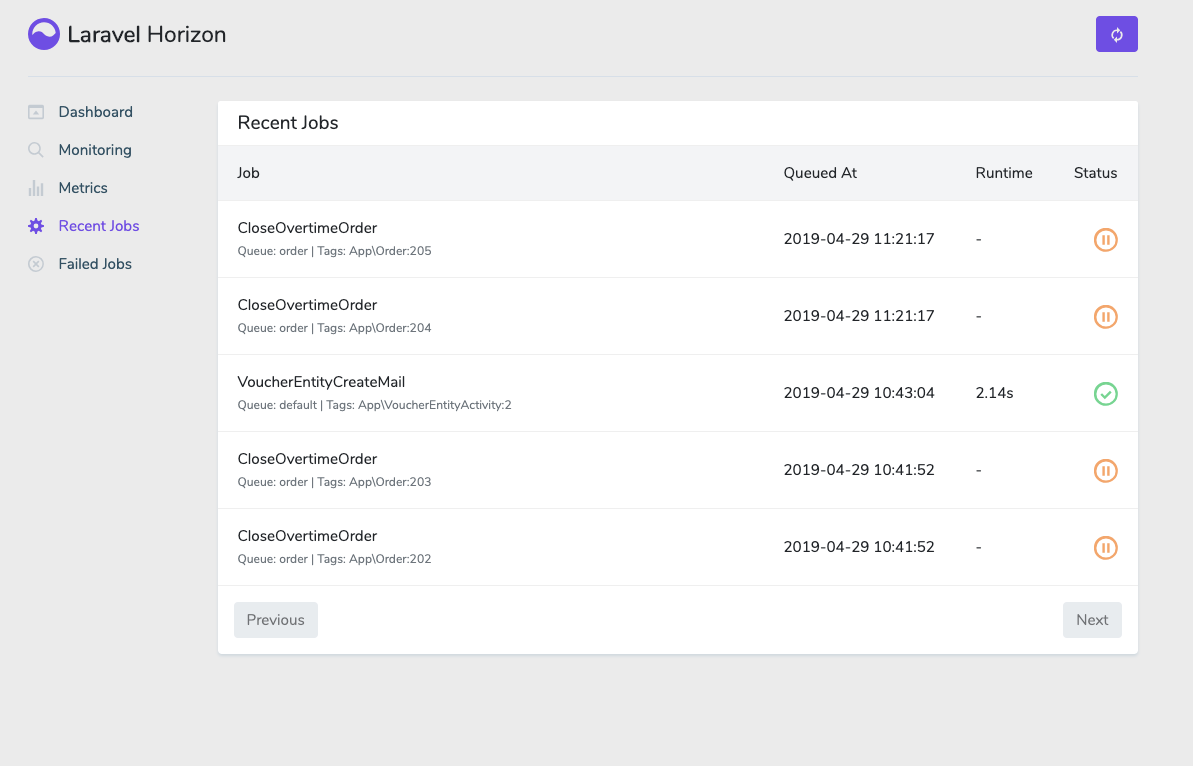Open the Failed Jobs page

tap(95, 263)
